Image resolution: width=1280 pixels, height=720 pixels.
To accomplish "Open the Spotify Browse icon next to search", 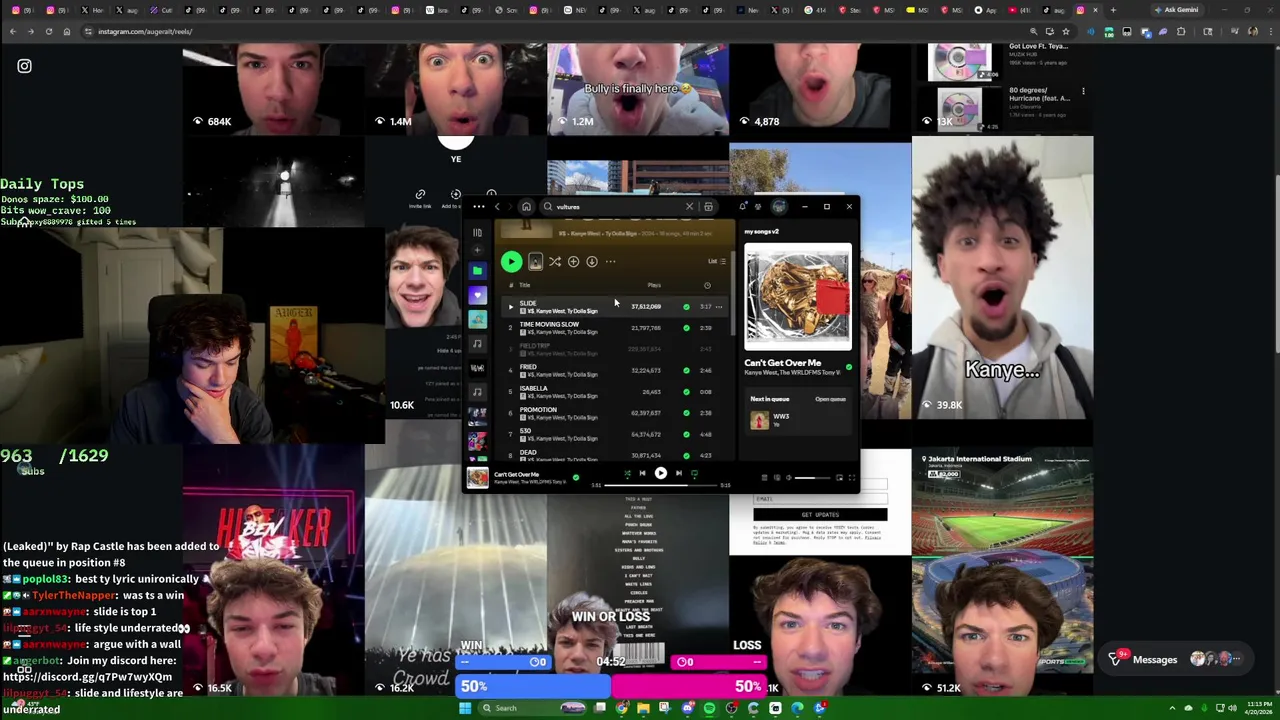I will [x=708, y=207].
